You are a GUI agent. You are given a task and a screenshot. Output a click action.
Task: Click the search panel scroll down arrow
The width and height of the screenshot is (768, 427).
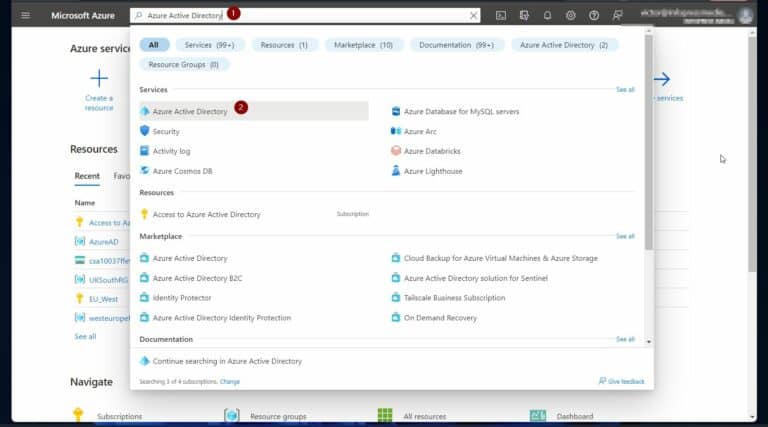tap(648, 342)
